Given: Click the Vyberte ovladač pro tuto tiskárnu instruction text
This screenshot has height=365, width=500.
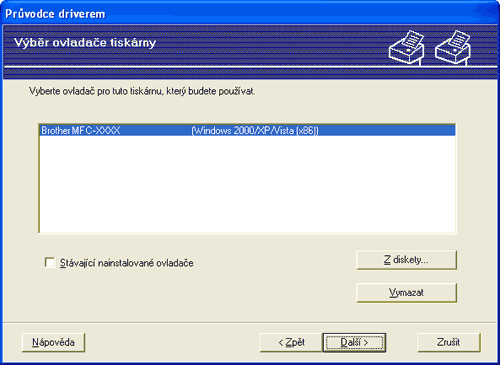Looking at the screenshot, I should (142, 91).
